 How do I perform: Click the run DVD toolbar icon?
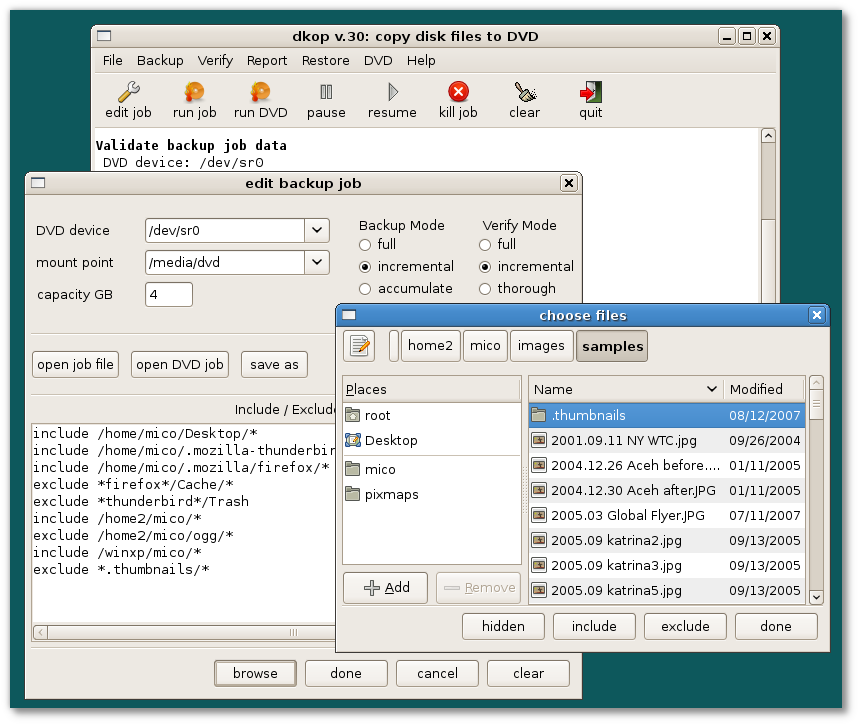[261, 92]
